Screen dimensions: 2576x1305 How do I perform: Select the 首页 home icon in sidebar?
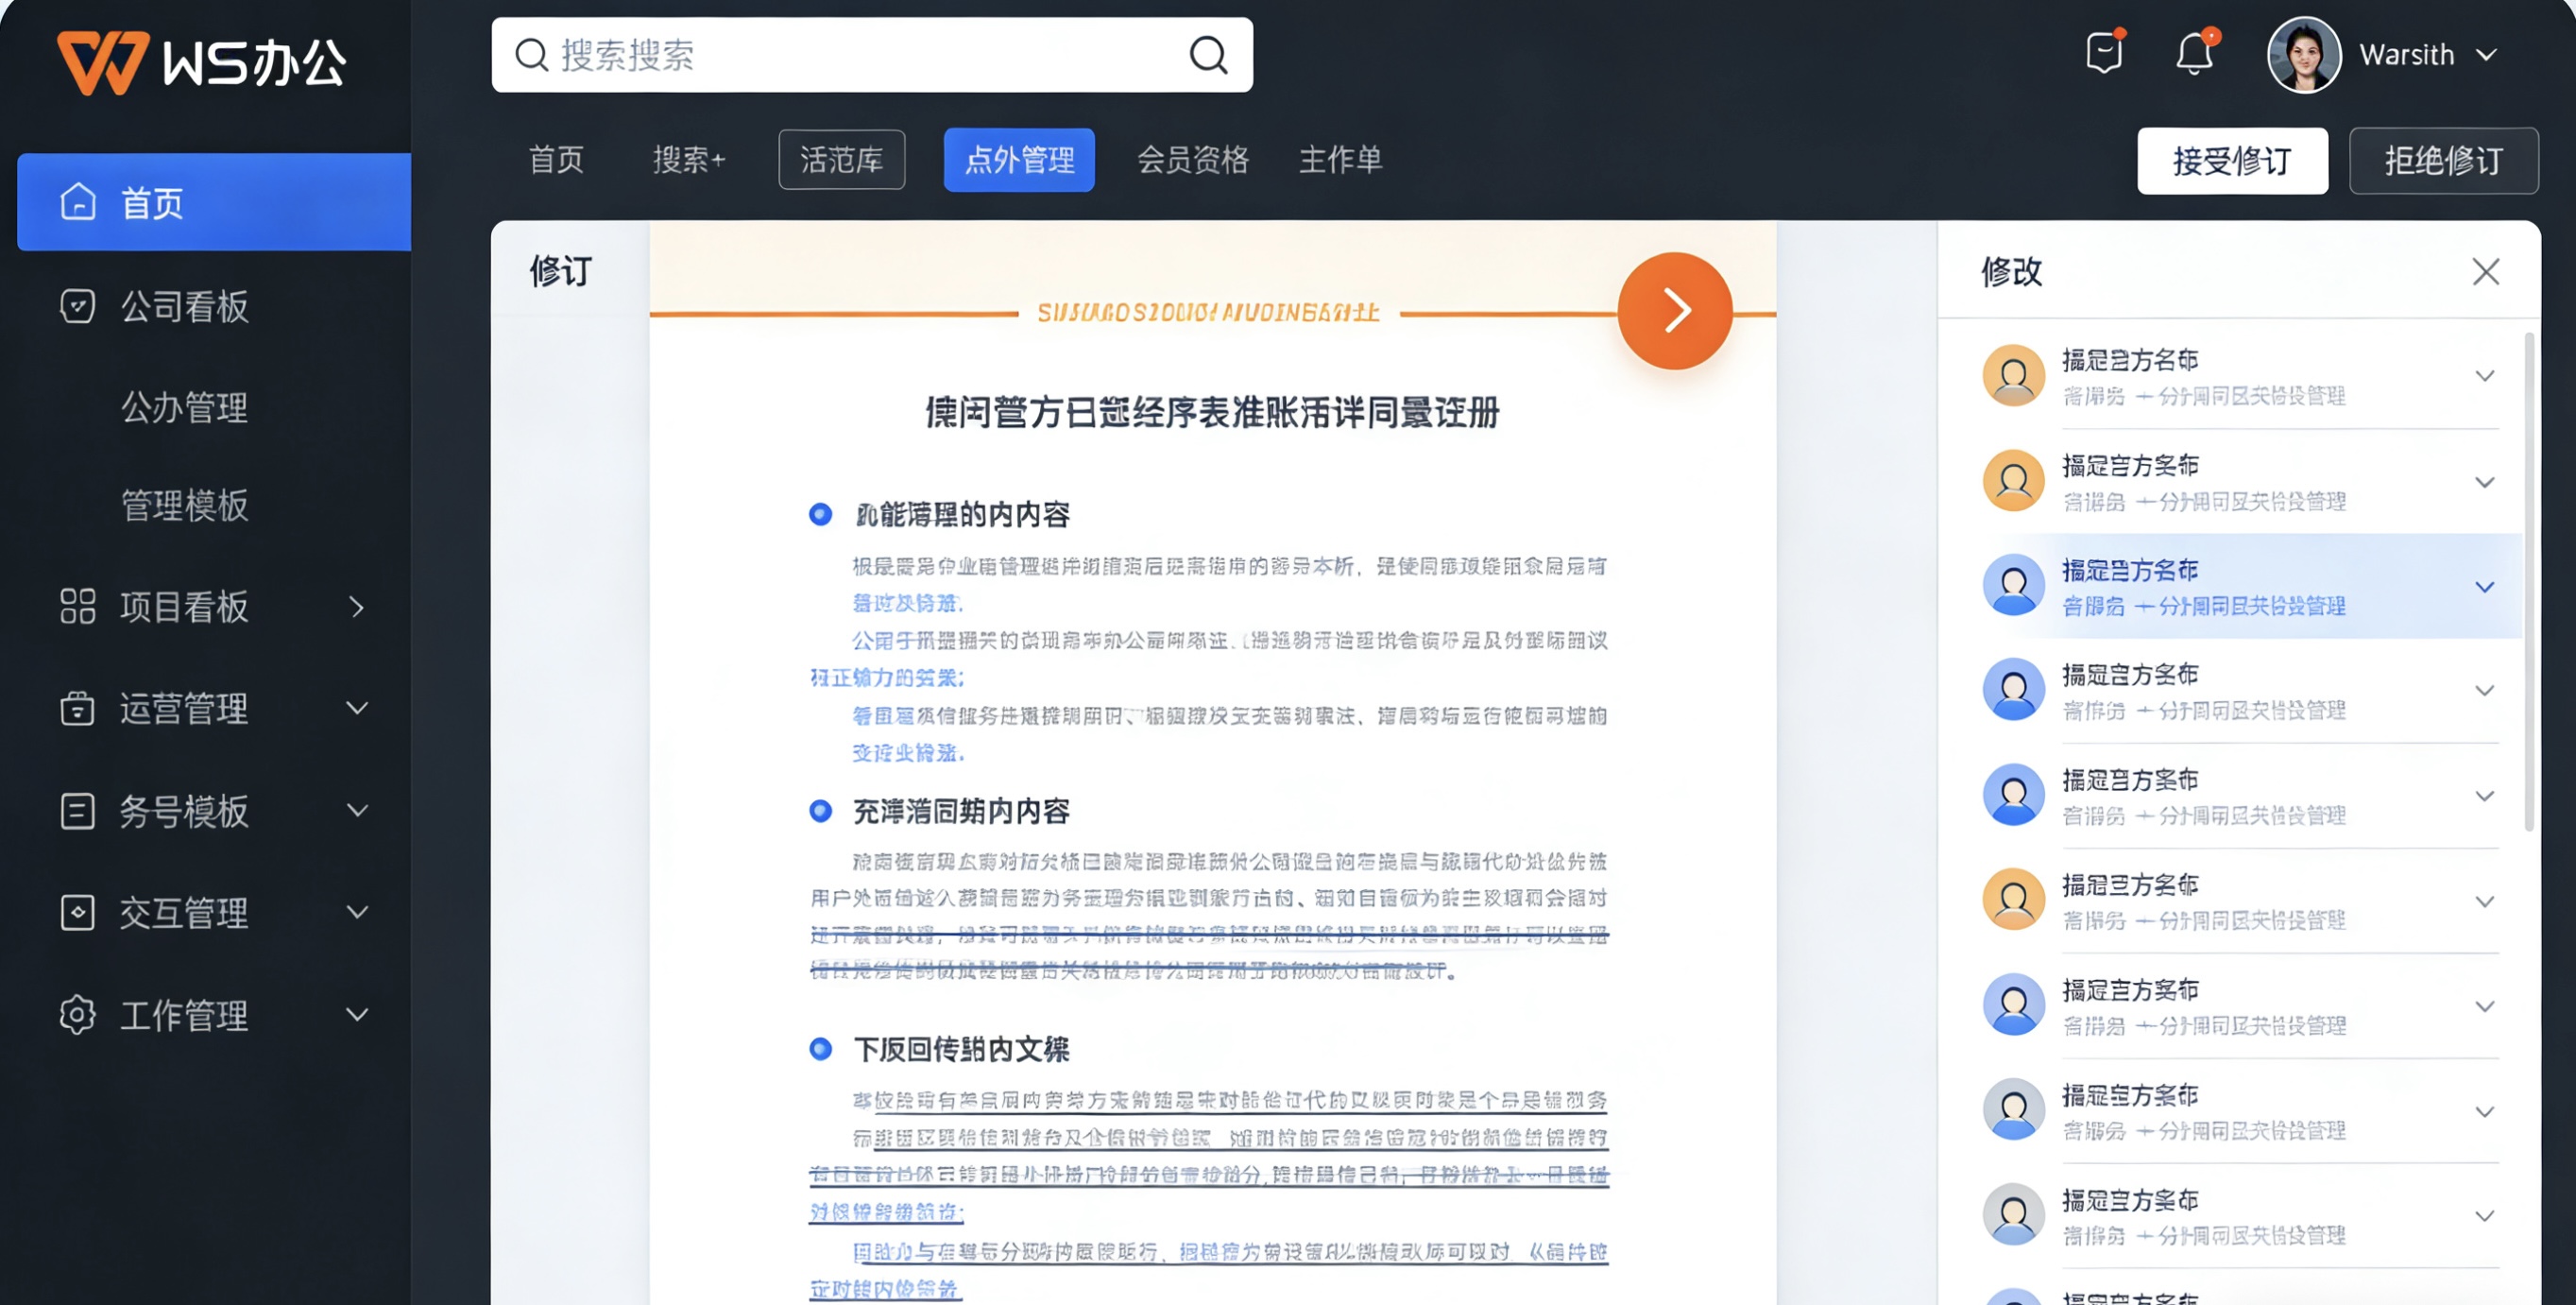[x=78, y=202]
